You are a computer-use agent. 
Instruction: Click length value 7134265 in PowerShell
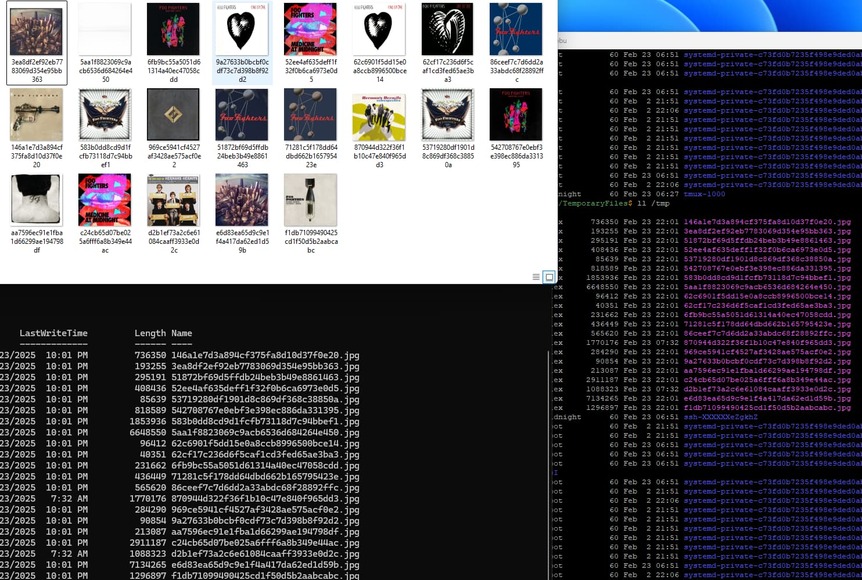tap(147, 565)
